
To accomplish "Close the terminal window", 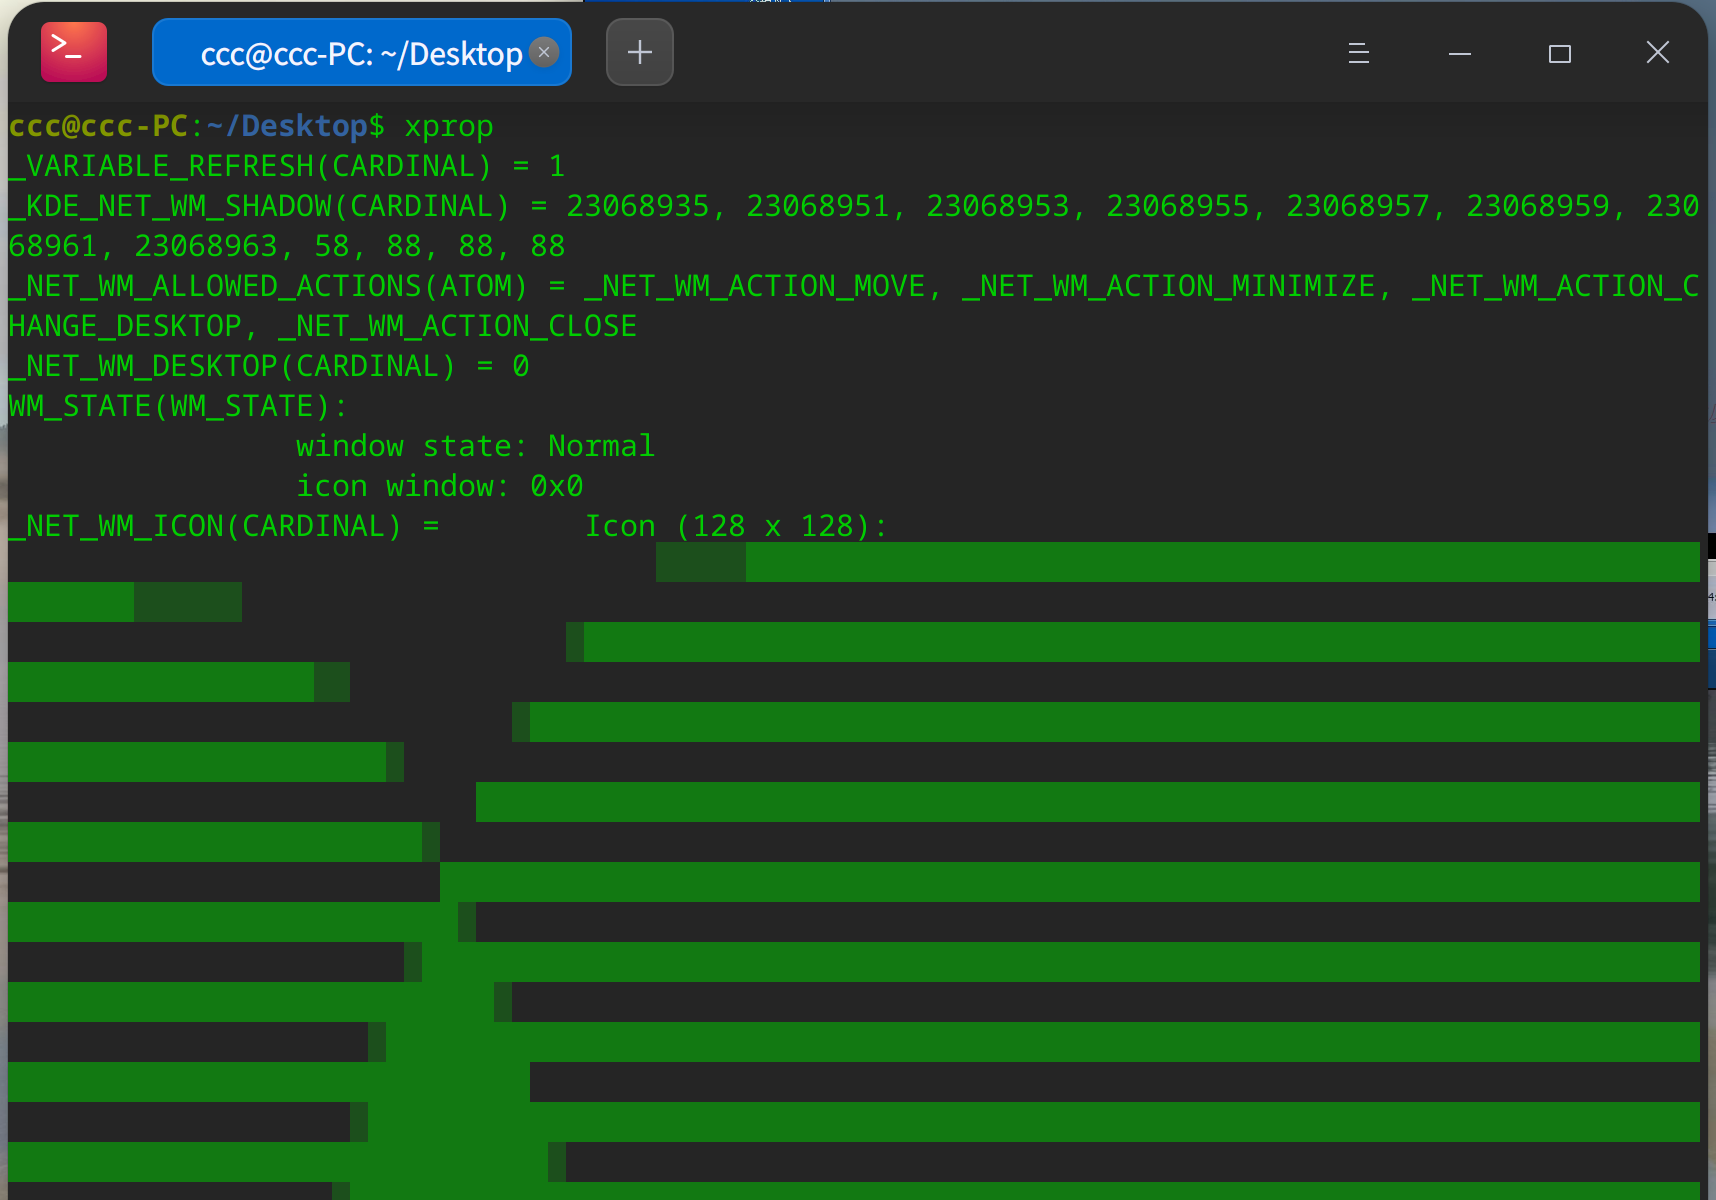I will click(x=1657, y=53).
